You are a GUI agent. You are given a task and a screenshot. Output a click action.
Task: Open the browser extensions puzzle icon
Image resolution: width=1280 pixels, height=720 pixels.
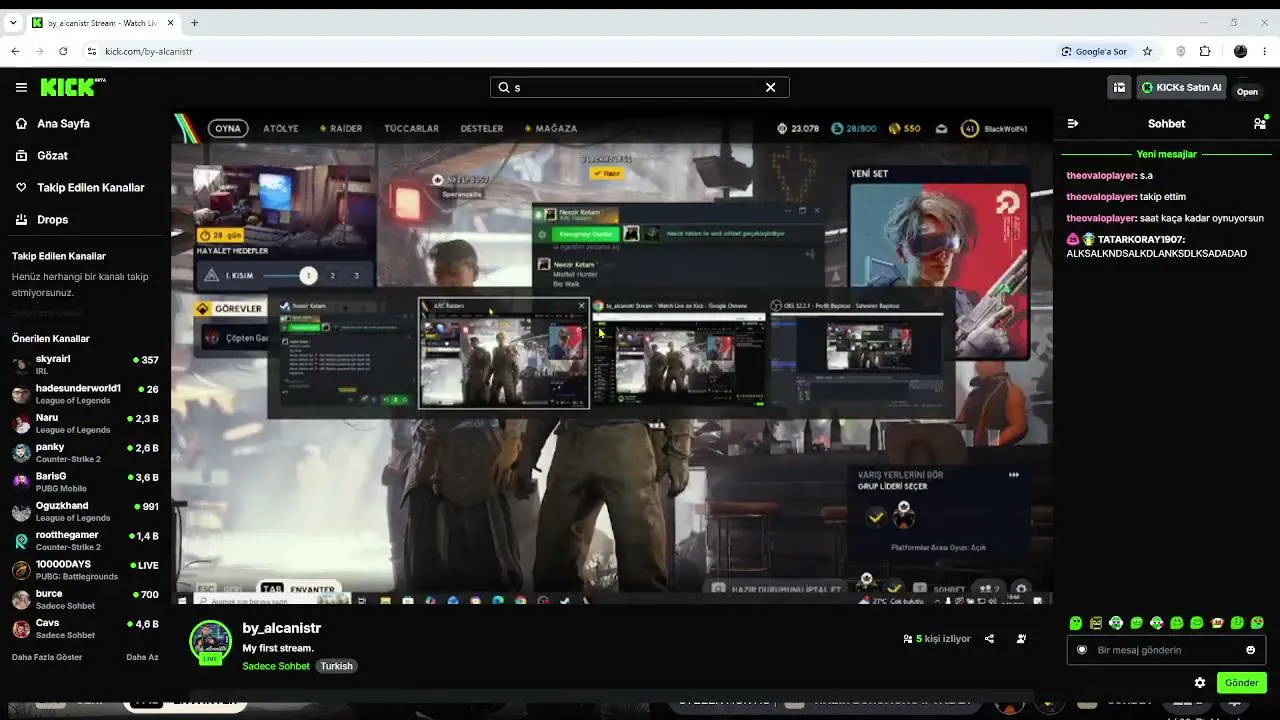1205,51
